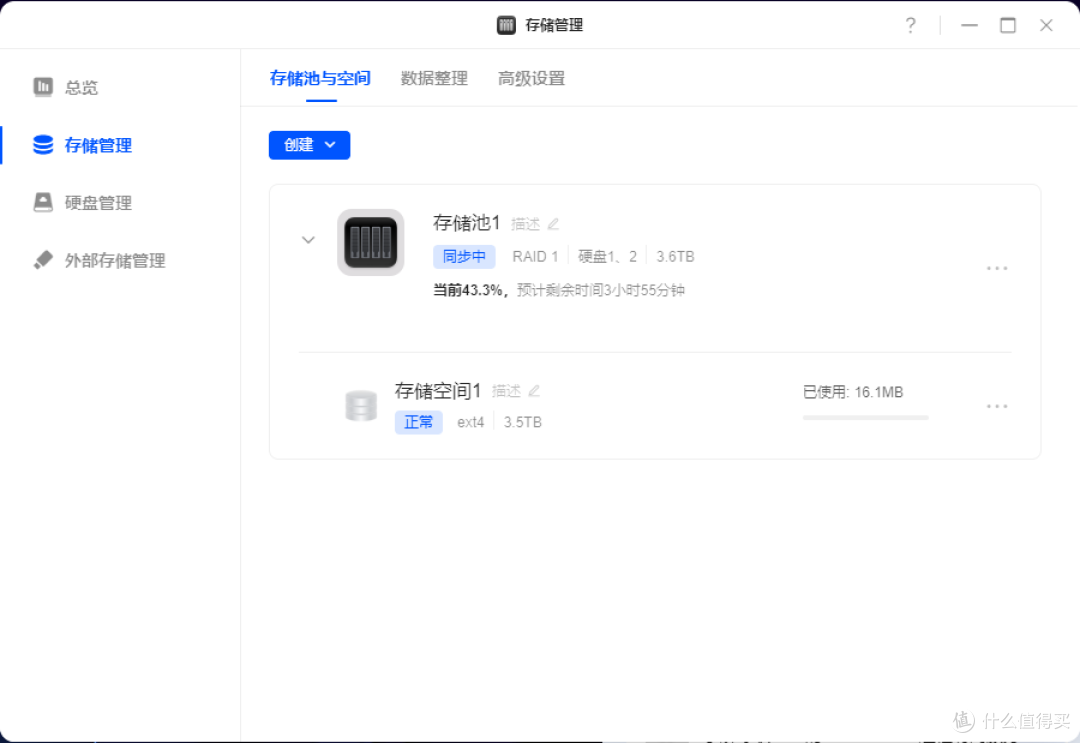The width and height of the screenshot is (1080, 743).
Task: Click the sync progress 当前43.3% text
Action: click(468, 290)
